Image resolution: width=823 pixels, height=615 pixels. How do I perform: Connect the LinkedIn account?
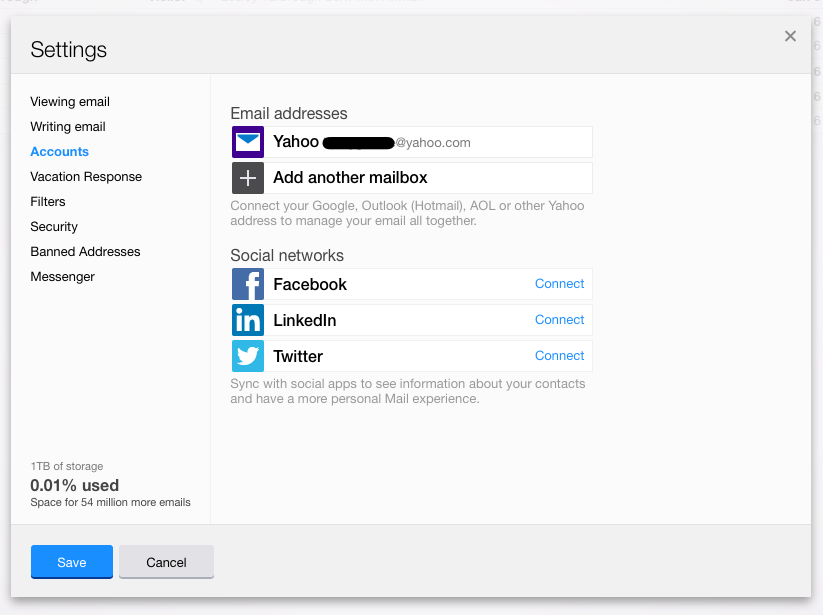[x=559, y=320]
